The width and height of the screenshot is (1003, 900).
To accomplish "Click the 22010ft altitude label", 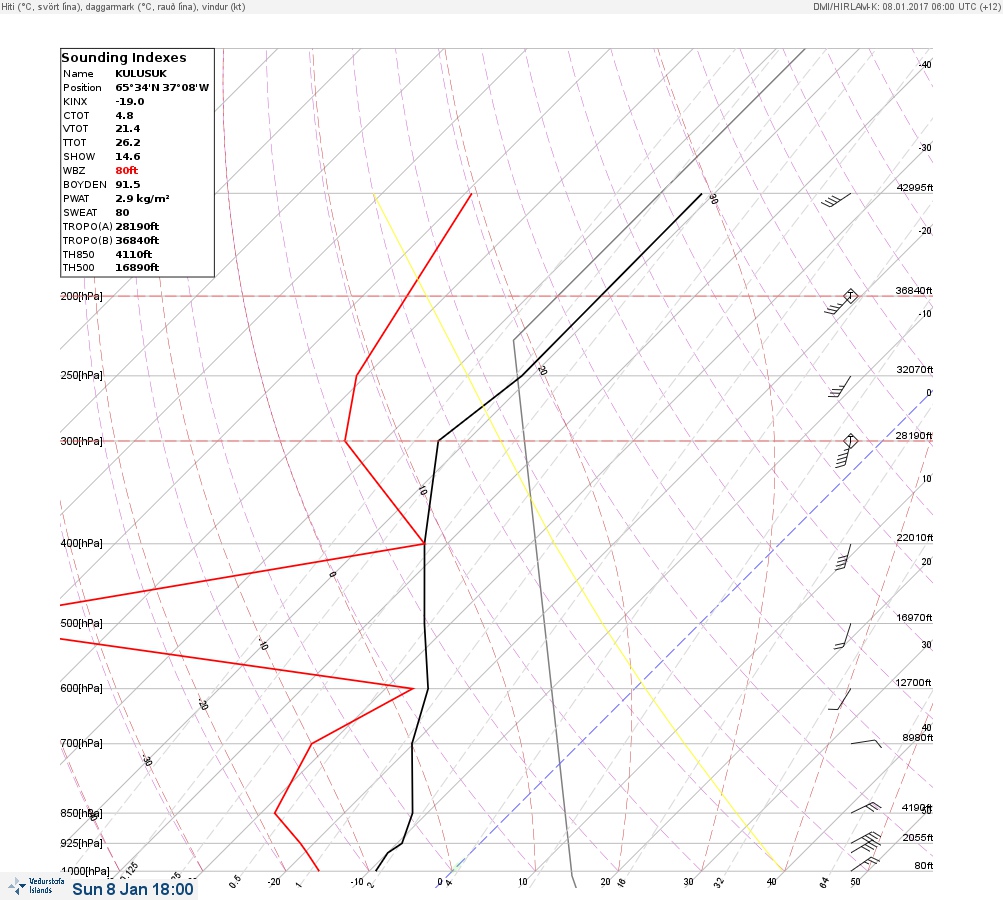I will click(915, 537).
